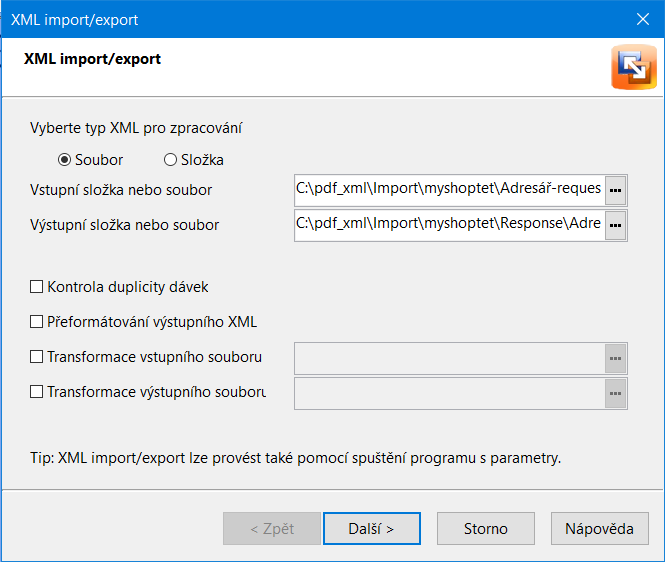The height and width of the screenshot is (562, 665).
Task: Click ellipsis button for output transformation file
Action: coord(615,393)
